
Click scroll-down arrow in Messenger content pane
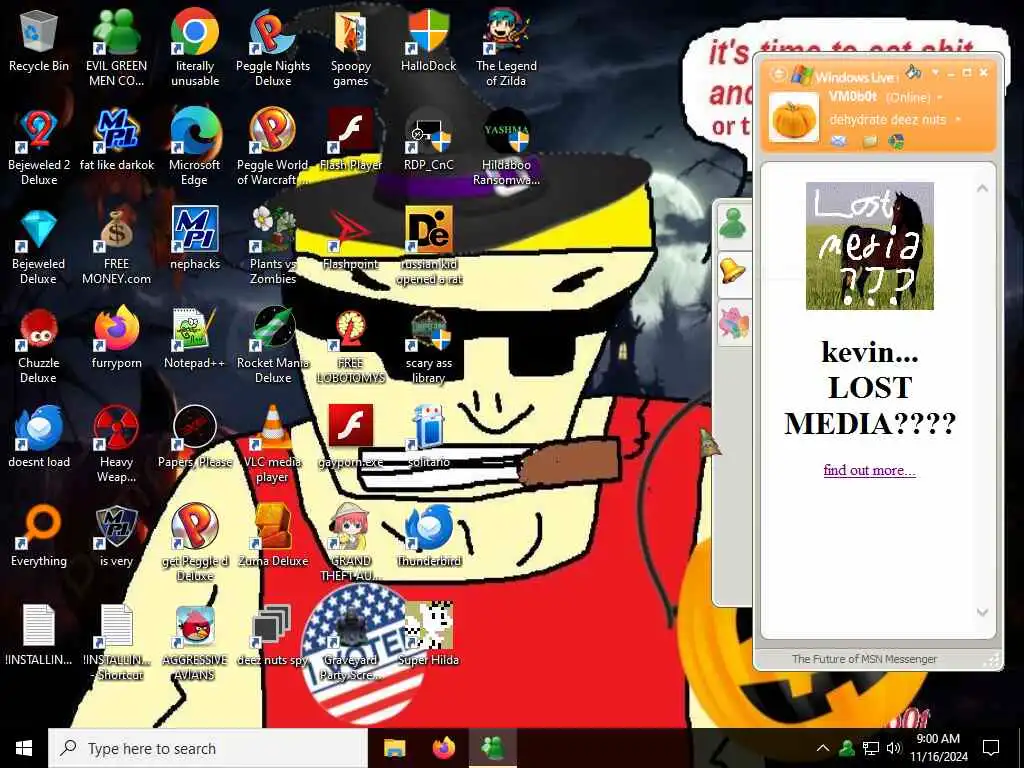(982, 612)
